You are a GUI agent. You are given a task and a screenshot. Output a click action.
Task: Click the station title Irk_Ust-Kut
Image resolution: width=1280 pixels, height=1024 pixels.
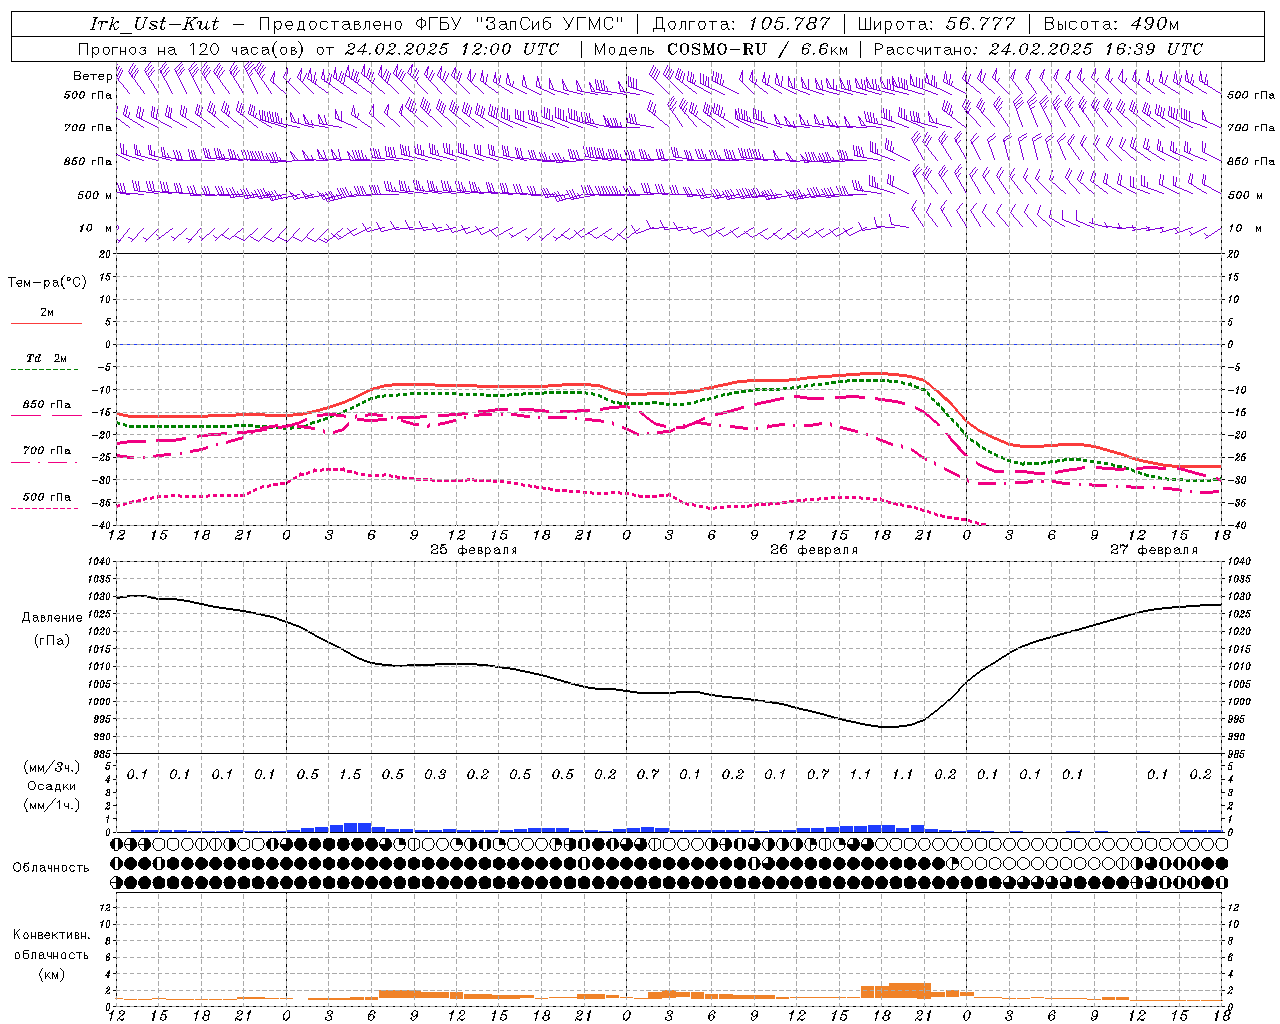click(154, 24)
